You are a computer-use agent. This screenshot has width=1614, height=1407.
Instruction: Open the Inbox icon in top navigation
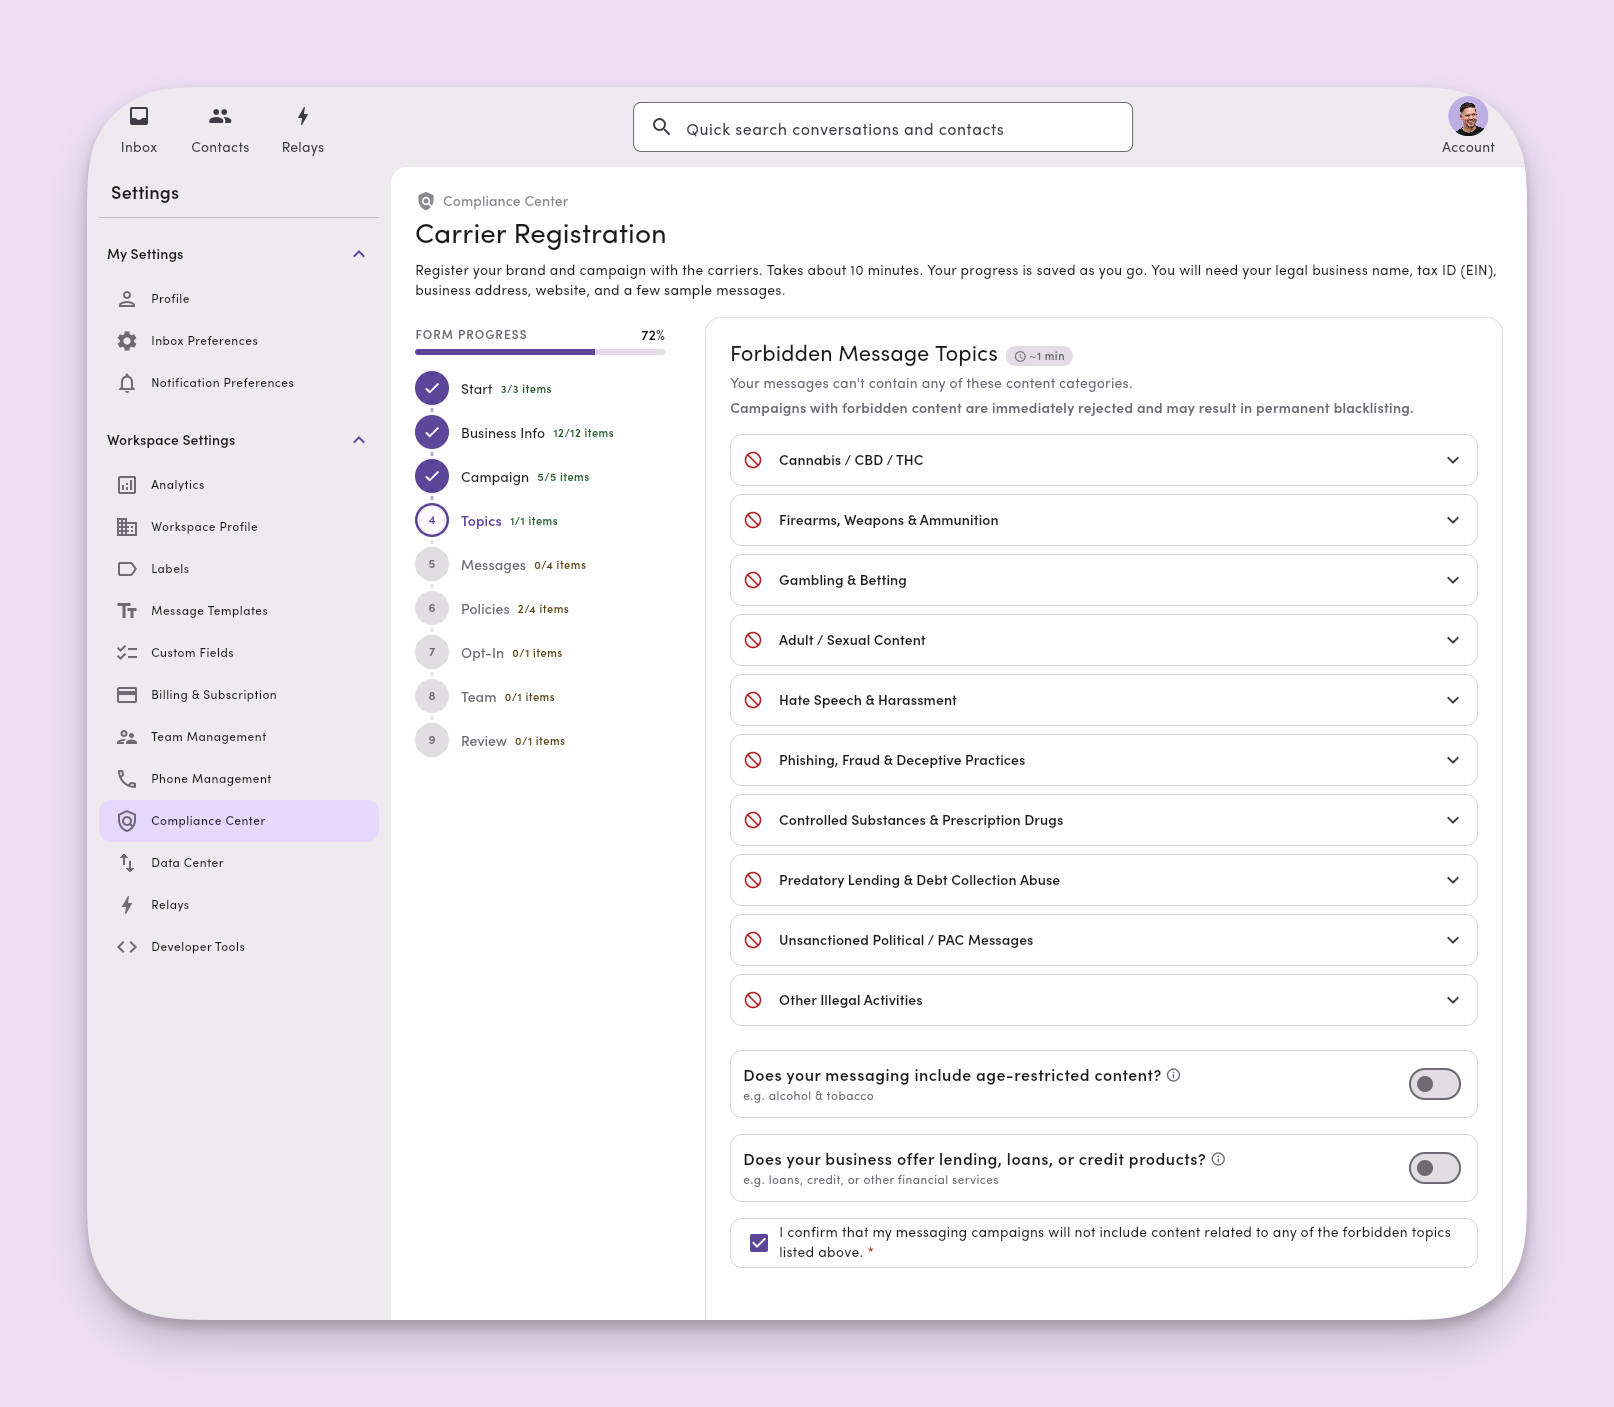click(x=139, y=116)
